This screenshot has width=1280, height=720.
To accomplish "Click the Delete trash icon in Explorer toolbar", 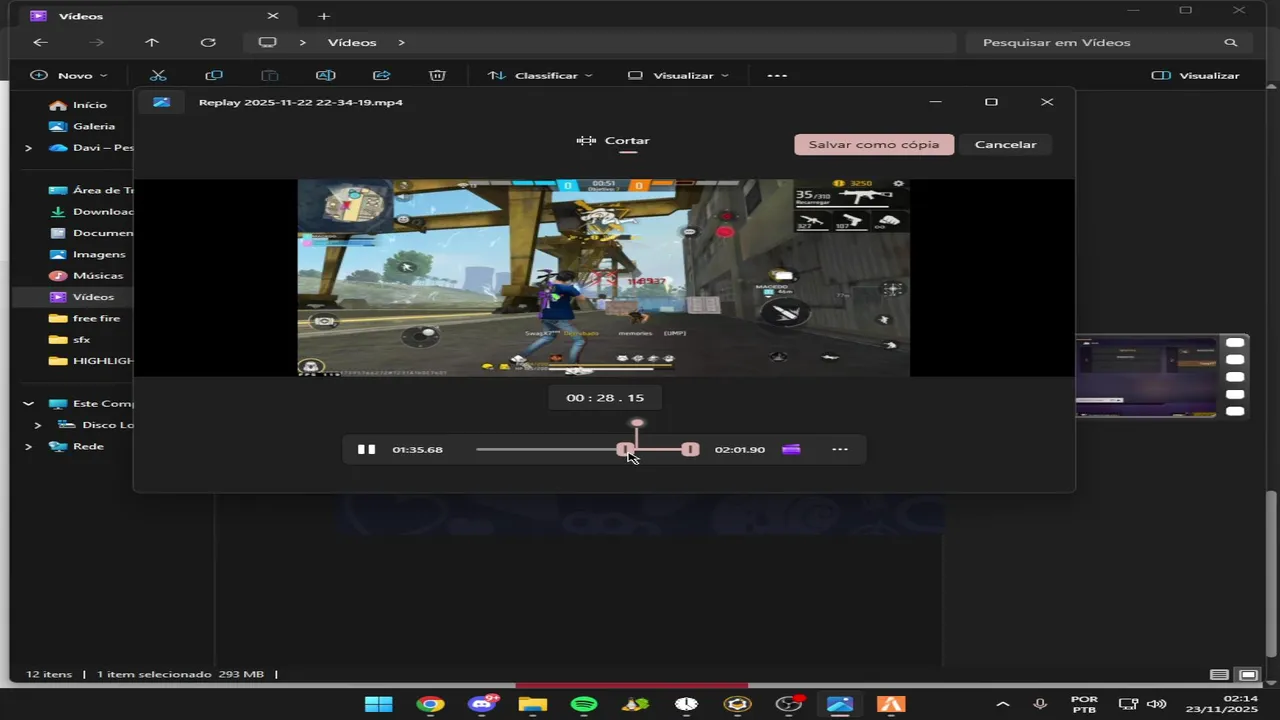I will tap(437, 75).
